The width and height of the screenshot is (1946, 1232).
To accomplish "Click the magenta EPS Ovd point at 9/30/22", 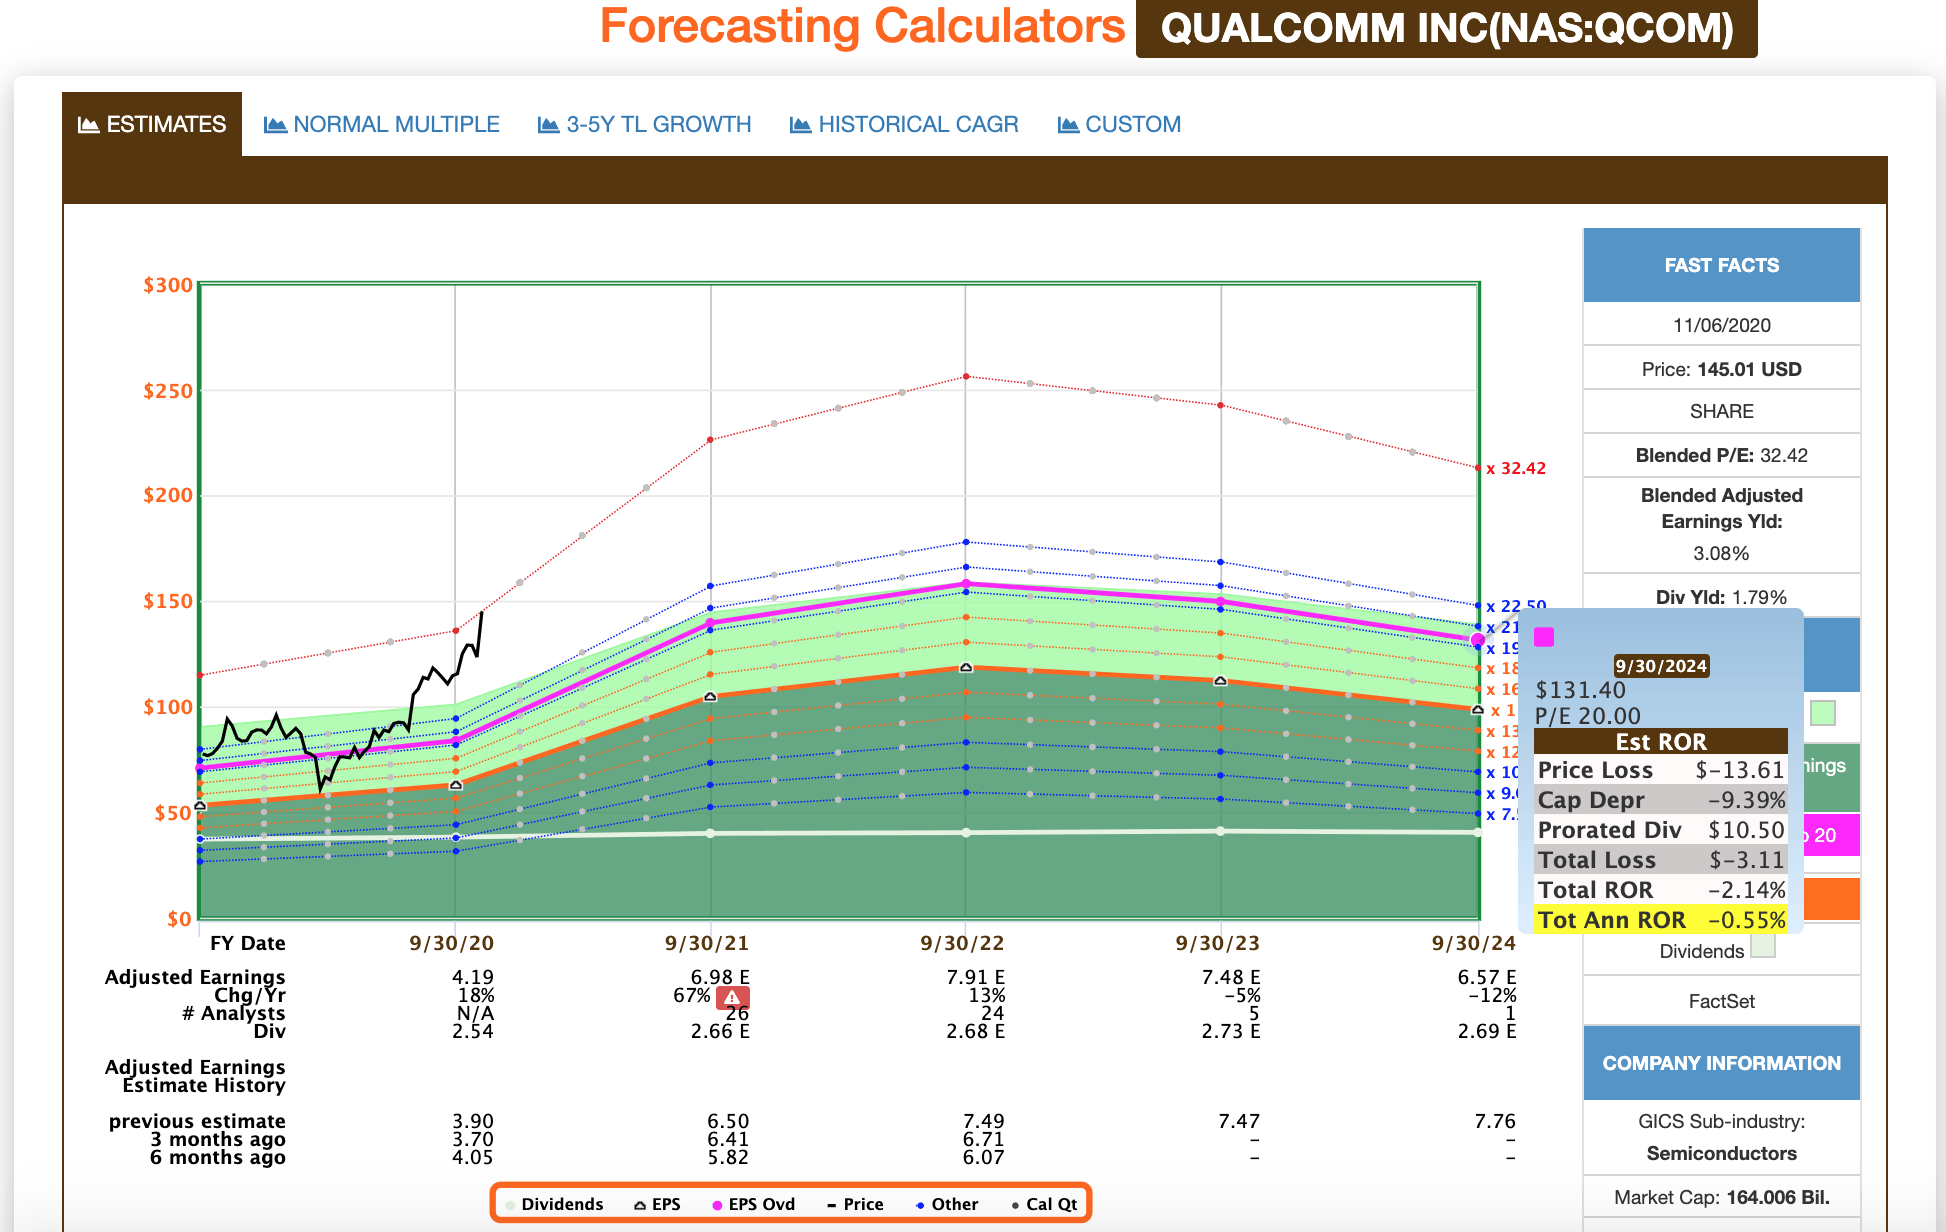I will pyautogui.click(x=966, y=584).
